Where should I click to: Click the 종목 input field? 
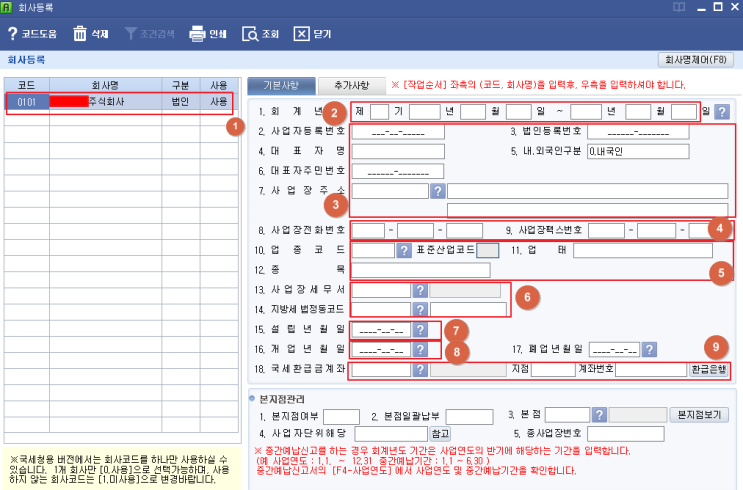point(420,270)
